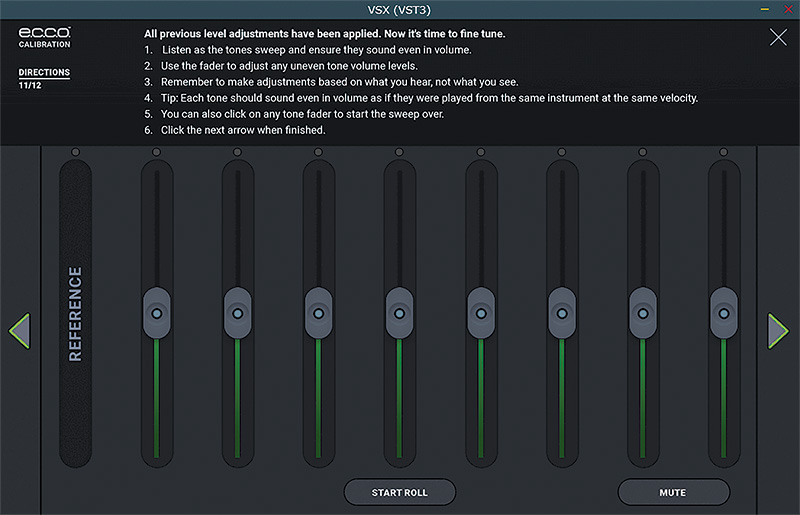Click the fourth tone fader handle
Screen dimensions: 800x515
399,313
